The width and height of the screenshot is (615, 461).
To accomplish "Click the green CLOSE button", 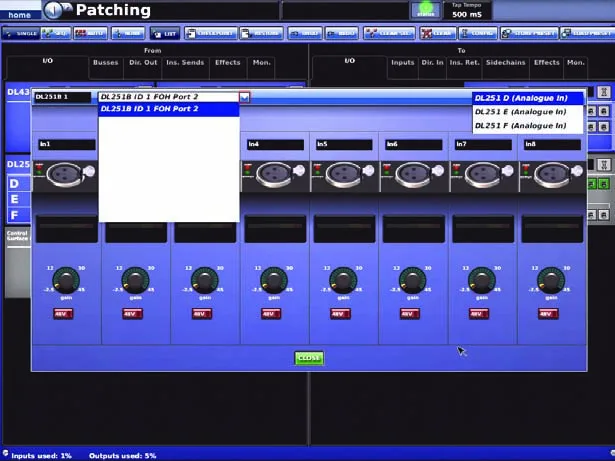I will click(x=309, y=358).
